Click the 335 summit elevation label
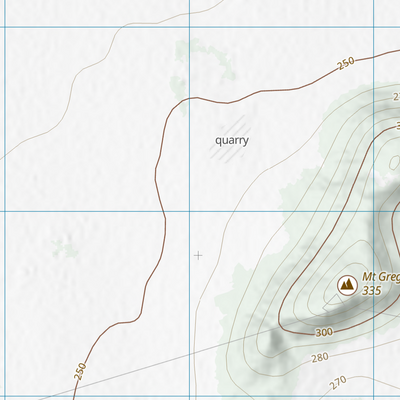Image resolution: width=400 pixels, height=400 pixels. pyautogui.click(x=372, y=291)
